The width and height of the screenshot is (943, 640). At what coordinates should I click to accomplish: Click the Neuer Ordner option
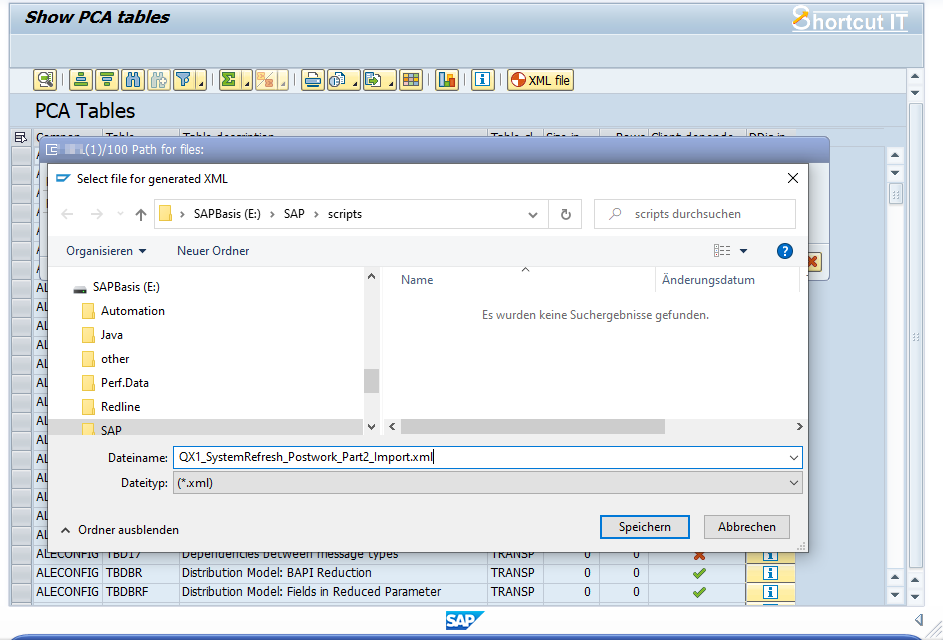point(212,250)
